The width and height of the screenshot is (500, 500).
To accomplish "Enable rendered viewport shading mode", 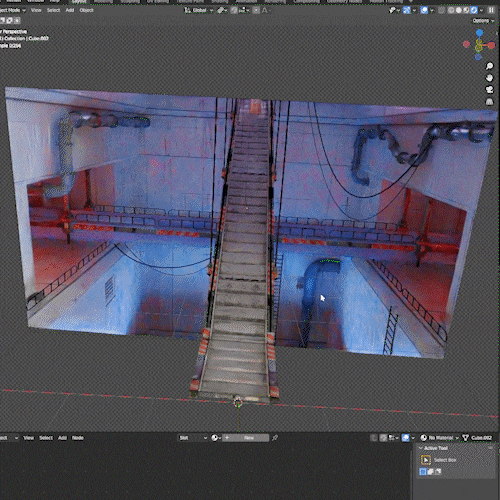I will (474, 10).
